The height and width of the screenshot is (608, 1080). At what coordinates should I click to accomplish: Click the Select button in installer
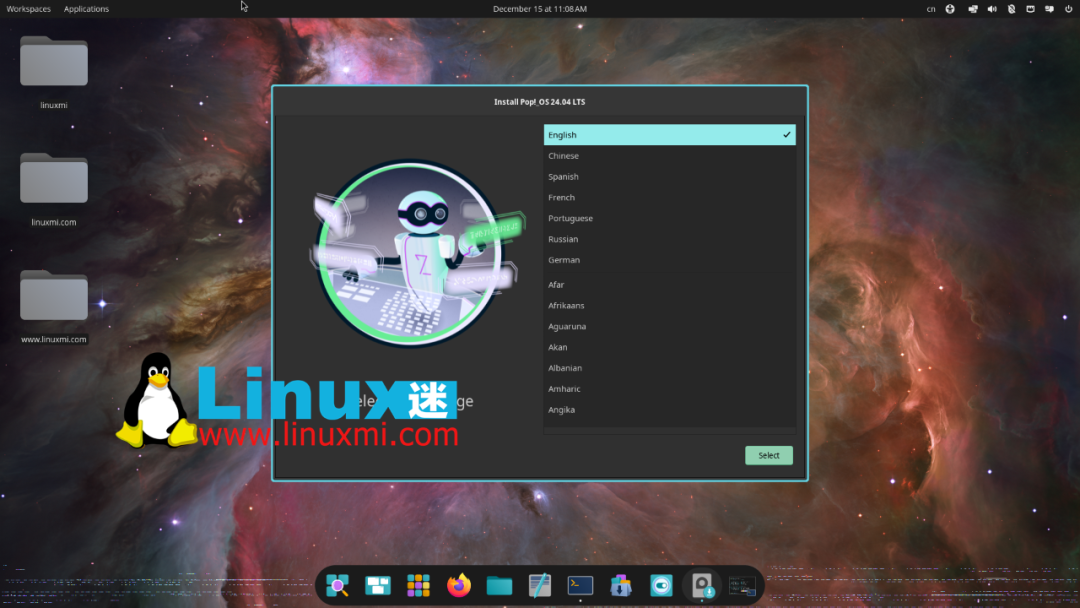point(769,455)
